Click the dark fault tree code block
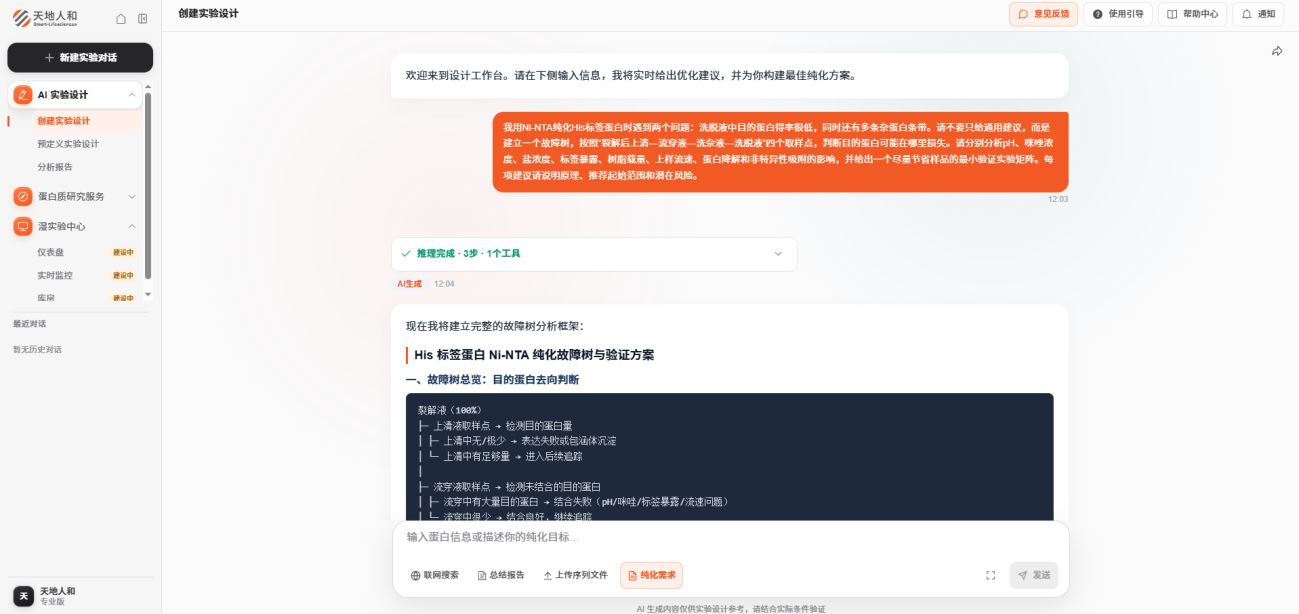This screenshot has height=614, width=1299. [729, 457]
